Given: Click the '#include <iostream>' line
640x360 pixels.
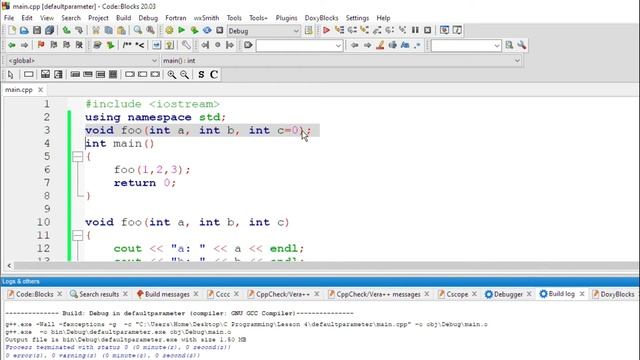Looking at the screenshot, I should tap(153, 104).
